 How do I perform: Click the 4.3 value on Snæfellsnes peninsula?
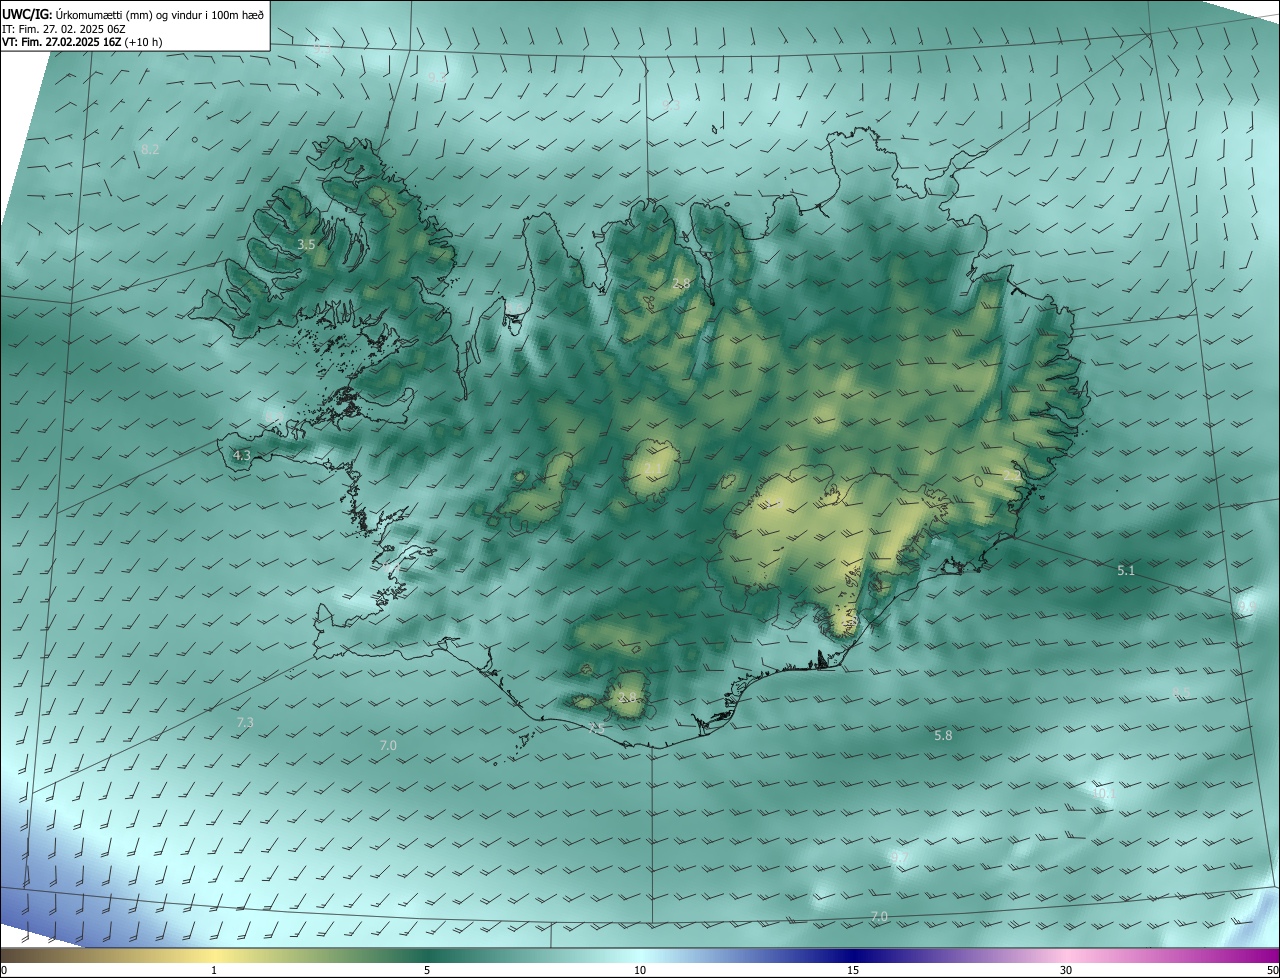click(241, 455)
